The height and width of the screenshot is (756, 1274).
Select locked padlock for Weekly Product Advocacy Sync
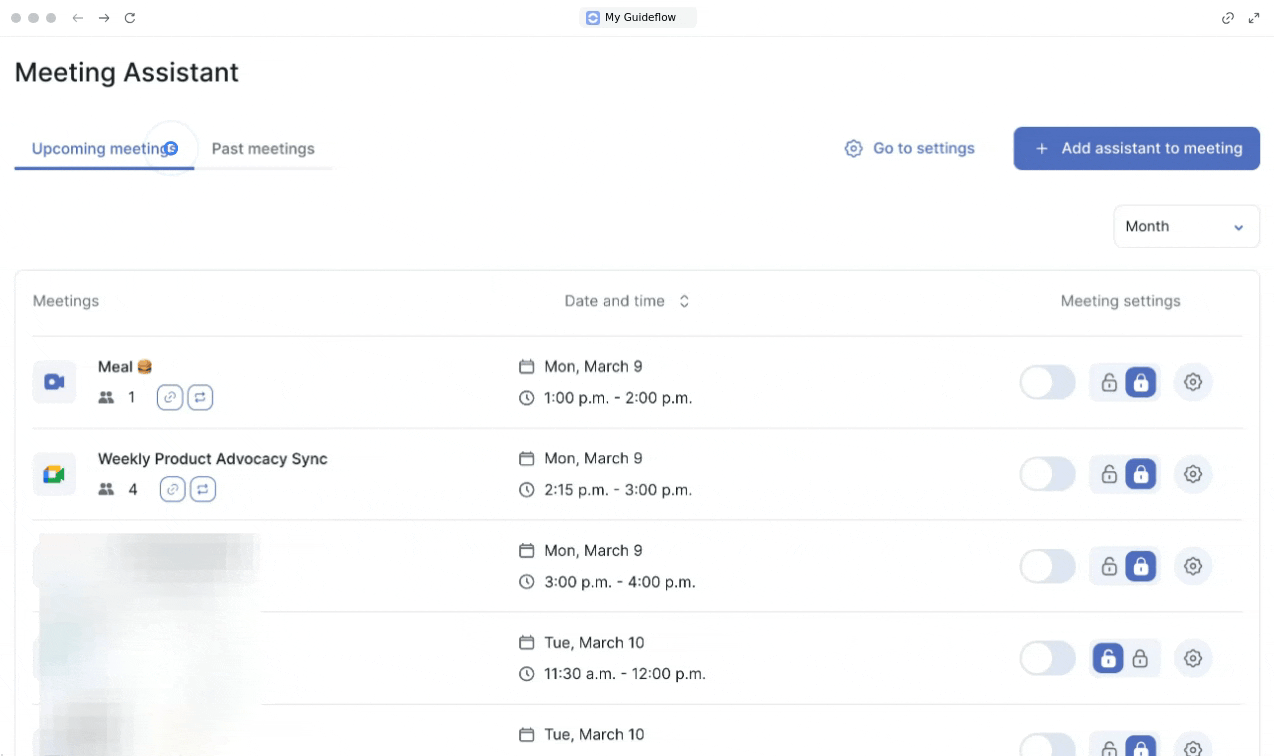(1140, 474)
